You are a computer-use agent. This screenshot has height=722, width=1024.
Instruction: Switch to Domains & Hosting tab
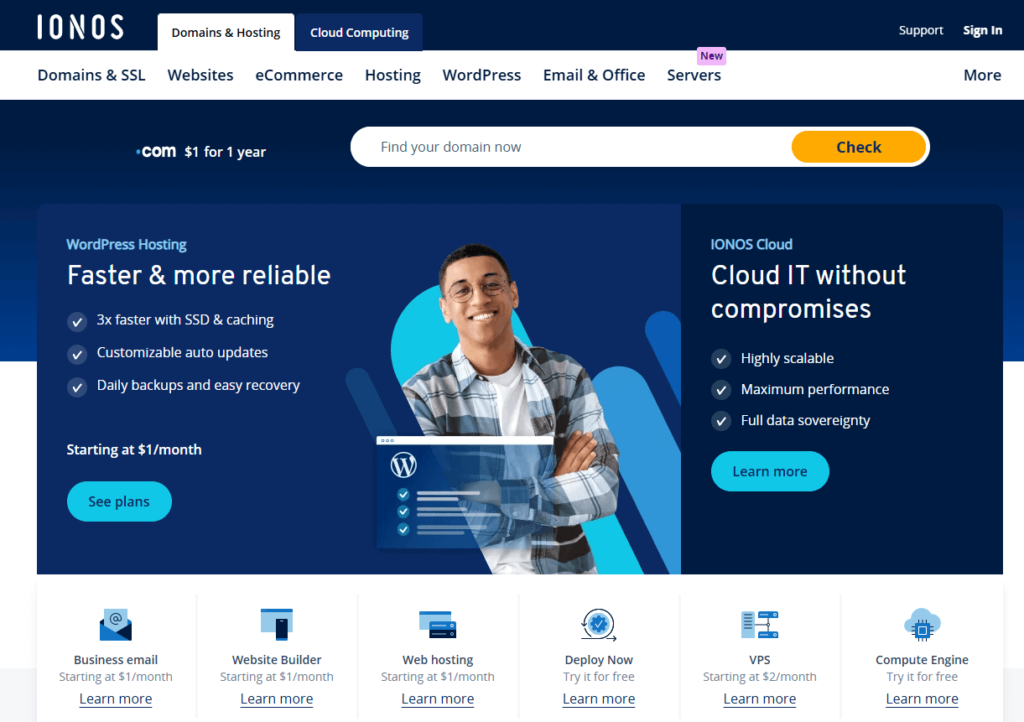point(225,33)
